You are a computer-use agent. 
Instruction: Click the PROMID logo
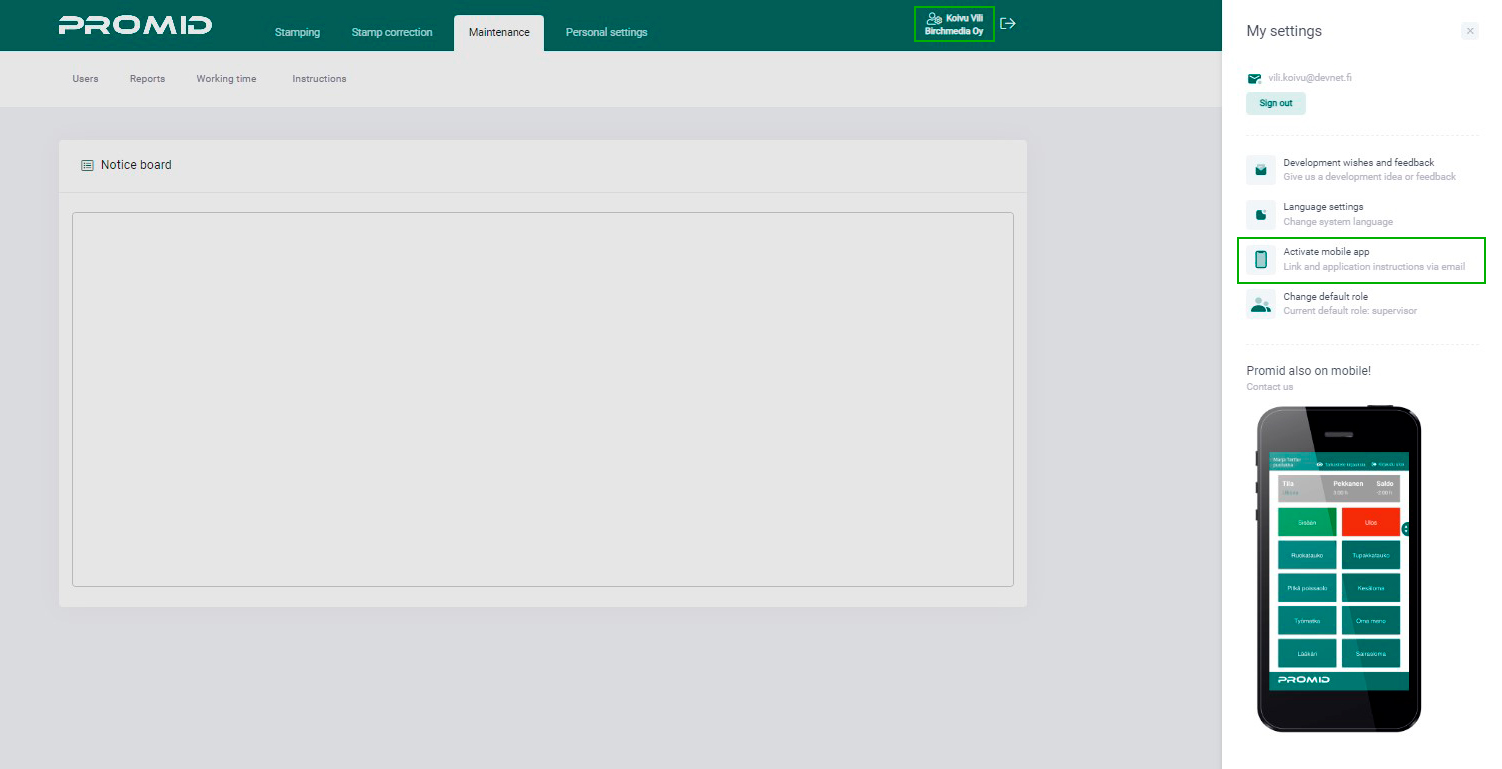pyautogui.click(x=135, y=25)
